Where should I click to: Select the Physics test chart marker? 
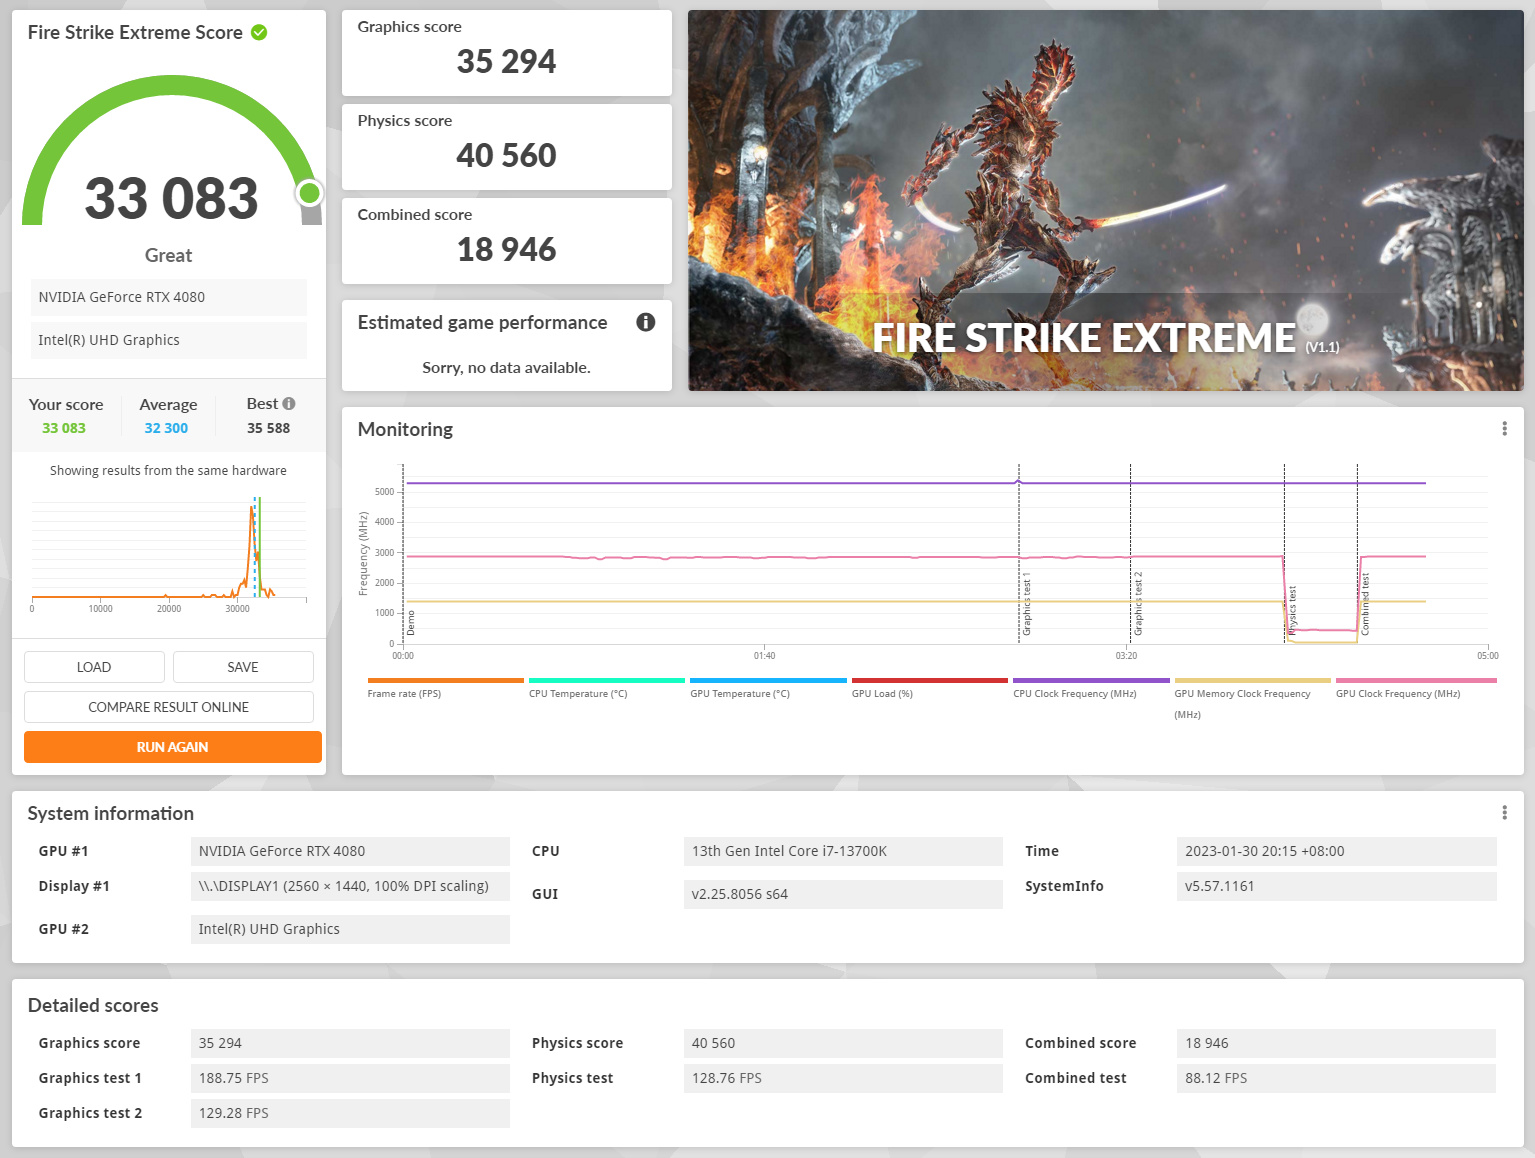1292,610
